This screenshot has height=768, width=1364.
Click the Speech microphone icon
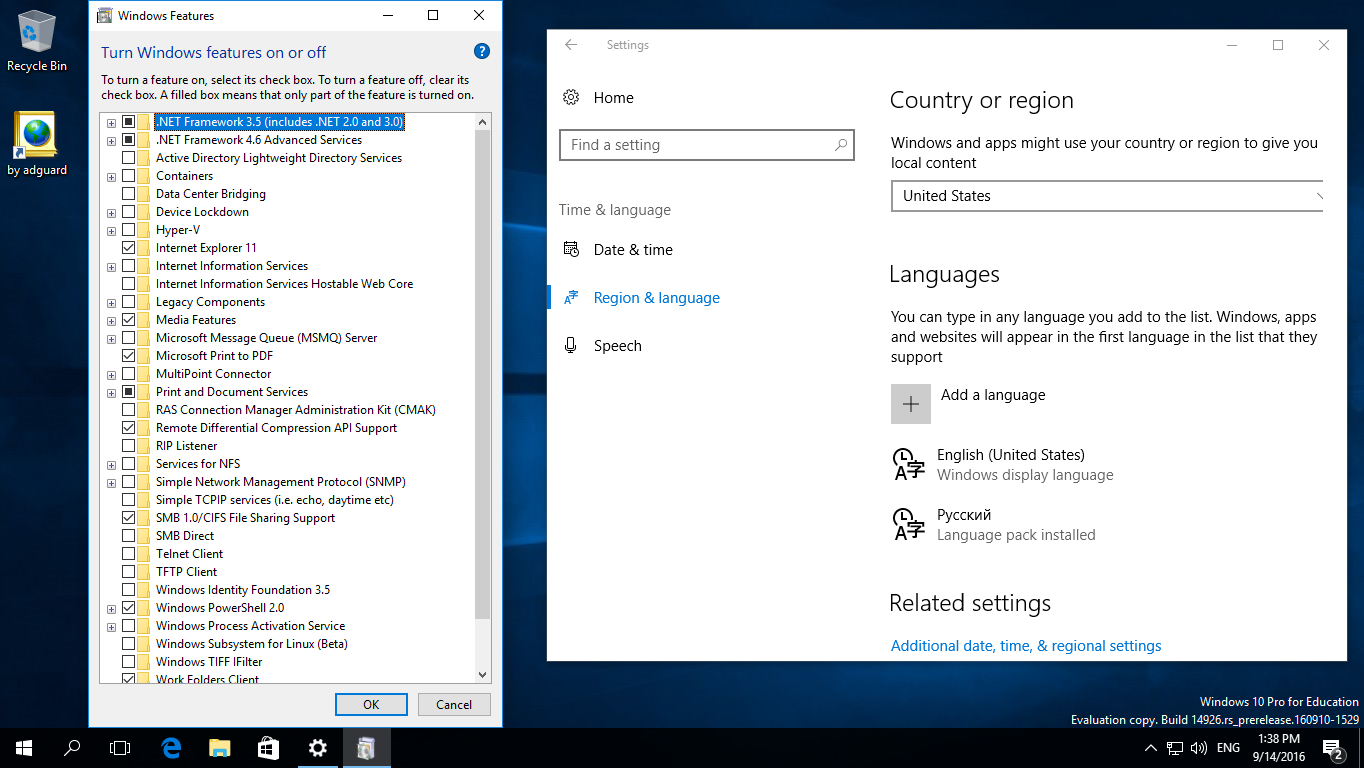click(571, 345)
